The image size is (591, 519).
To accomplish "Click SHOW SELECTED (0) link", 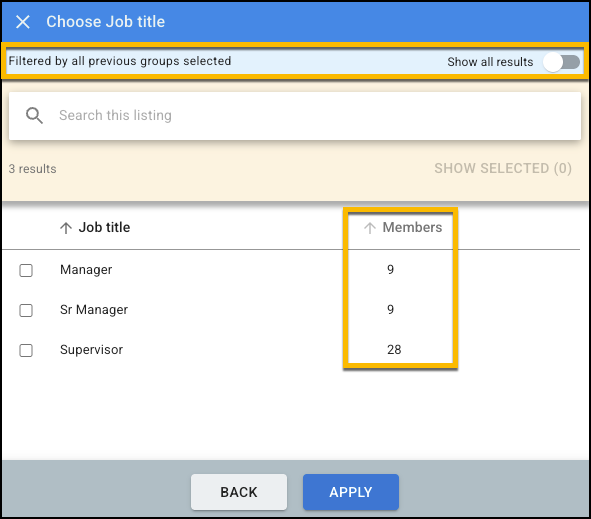I will [503, 168].
